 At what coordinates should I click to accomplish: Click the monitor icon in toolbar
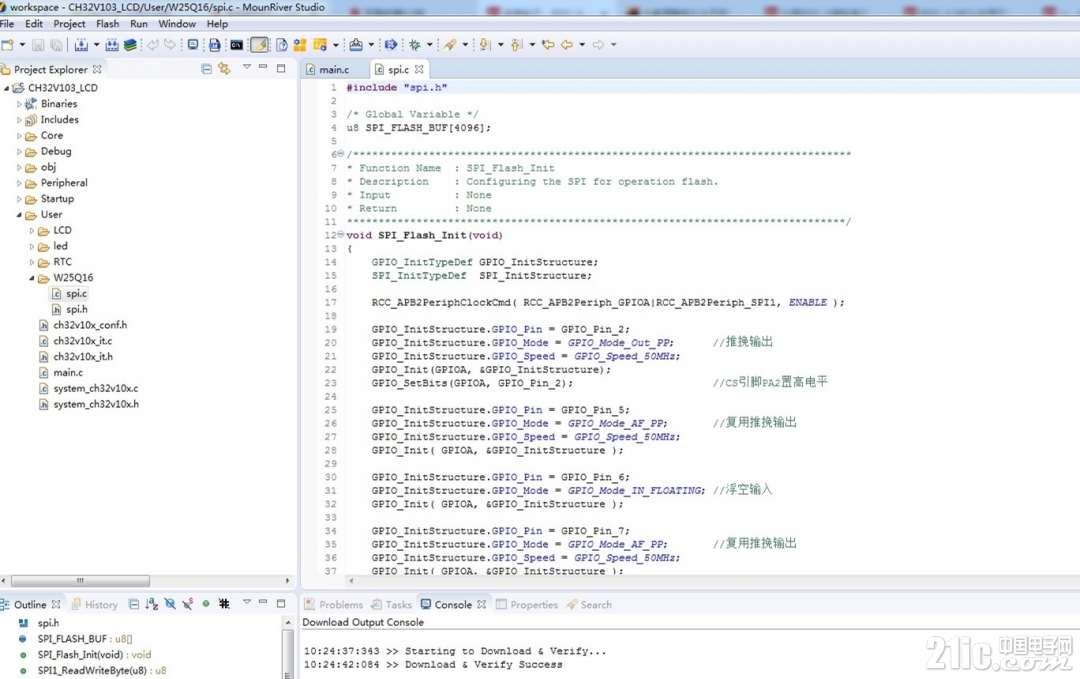tap(193, 45)
